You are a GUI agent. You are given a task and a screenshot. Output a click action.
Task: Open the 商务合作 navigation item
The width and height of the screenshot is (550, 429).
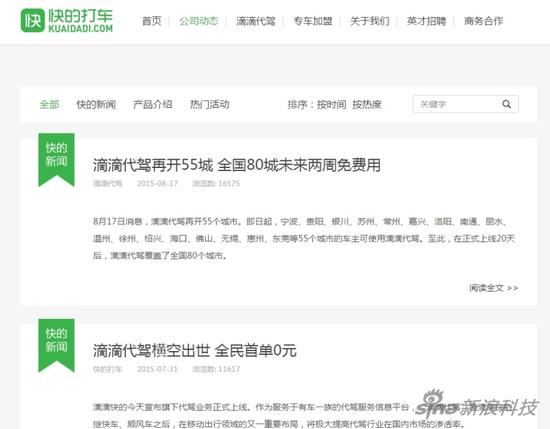(x=483, y=21)
